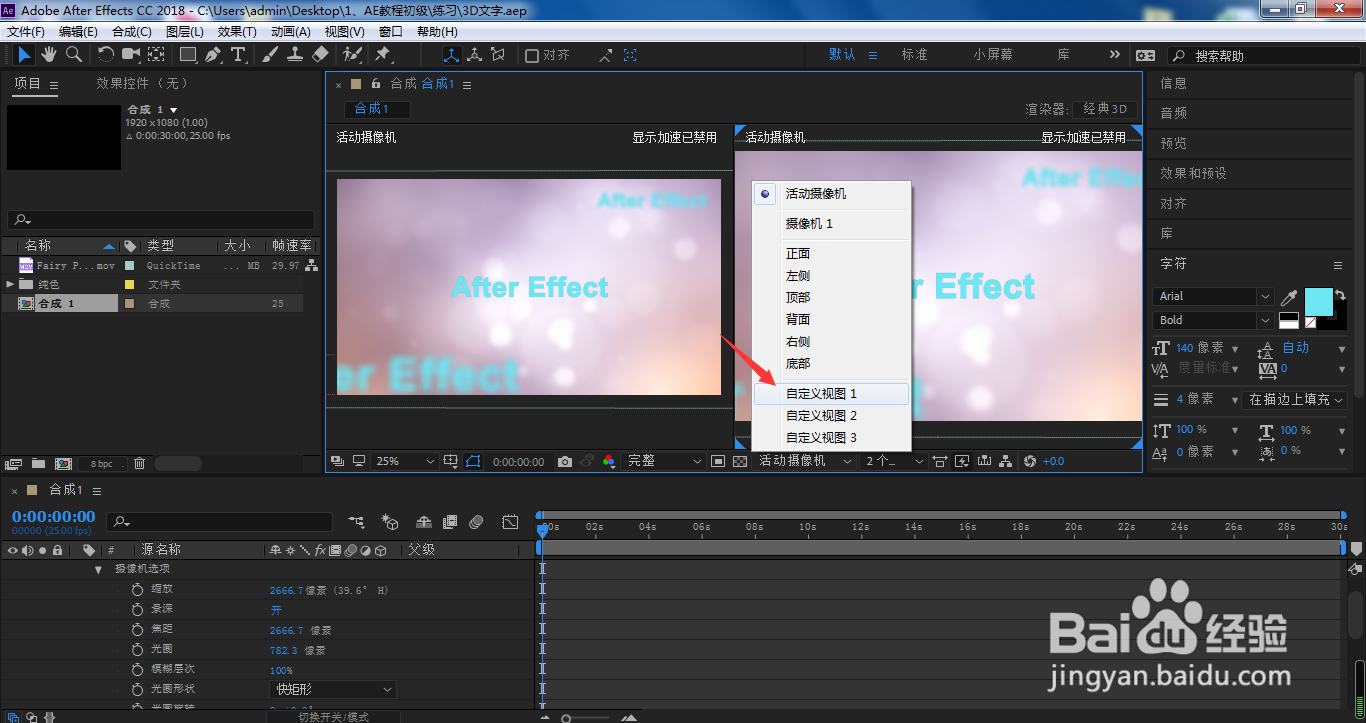1366x723 pixels.
Task: Toggle mask and shape path visibility
Action: click(x=473, y=461)
